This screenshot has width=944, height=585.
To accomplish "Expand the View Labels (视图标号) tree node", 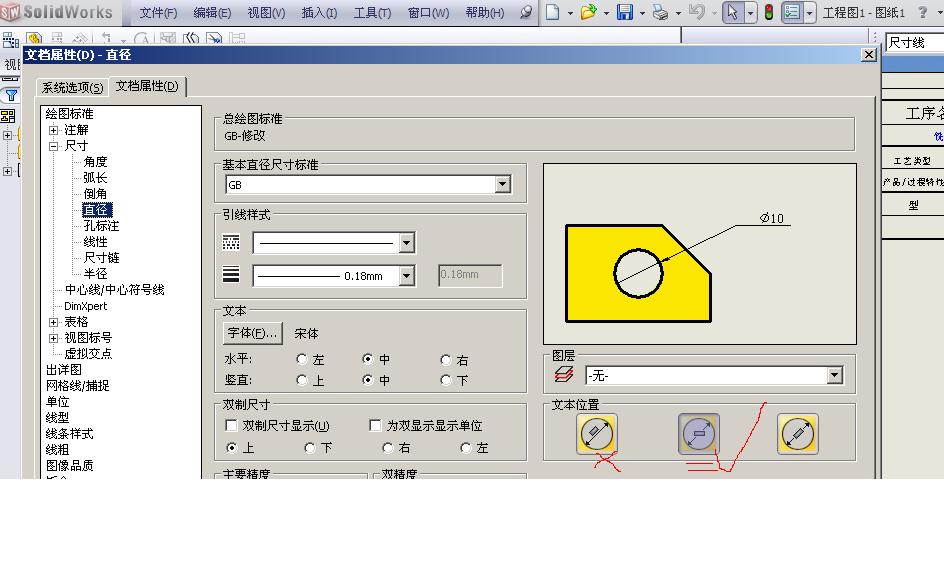I will click(x=54, y=338).
